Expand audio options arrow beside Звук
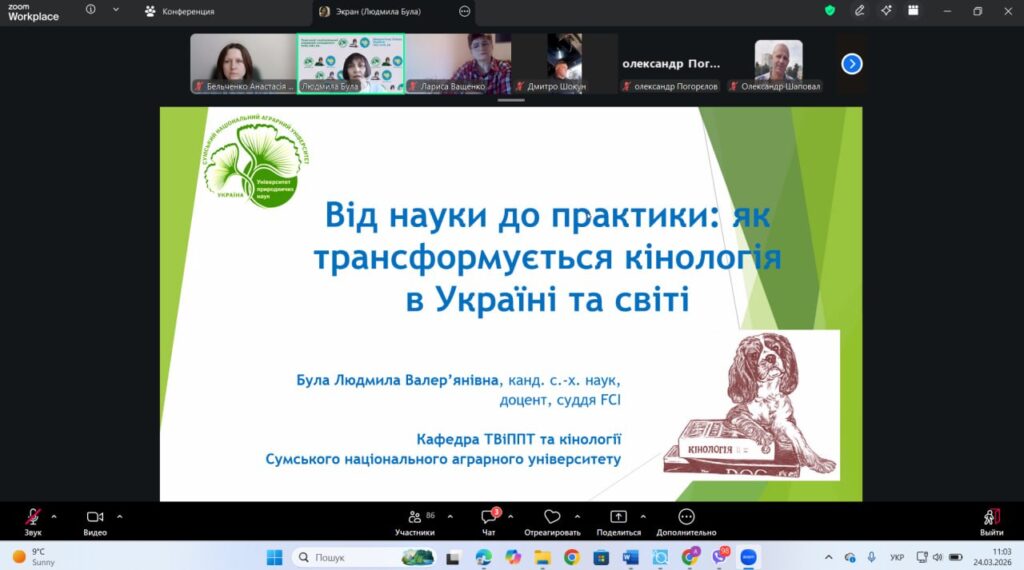 point(54,516)
